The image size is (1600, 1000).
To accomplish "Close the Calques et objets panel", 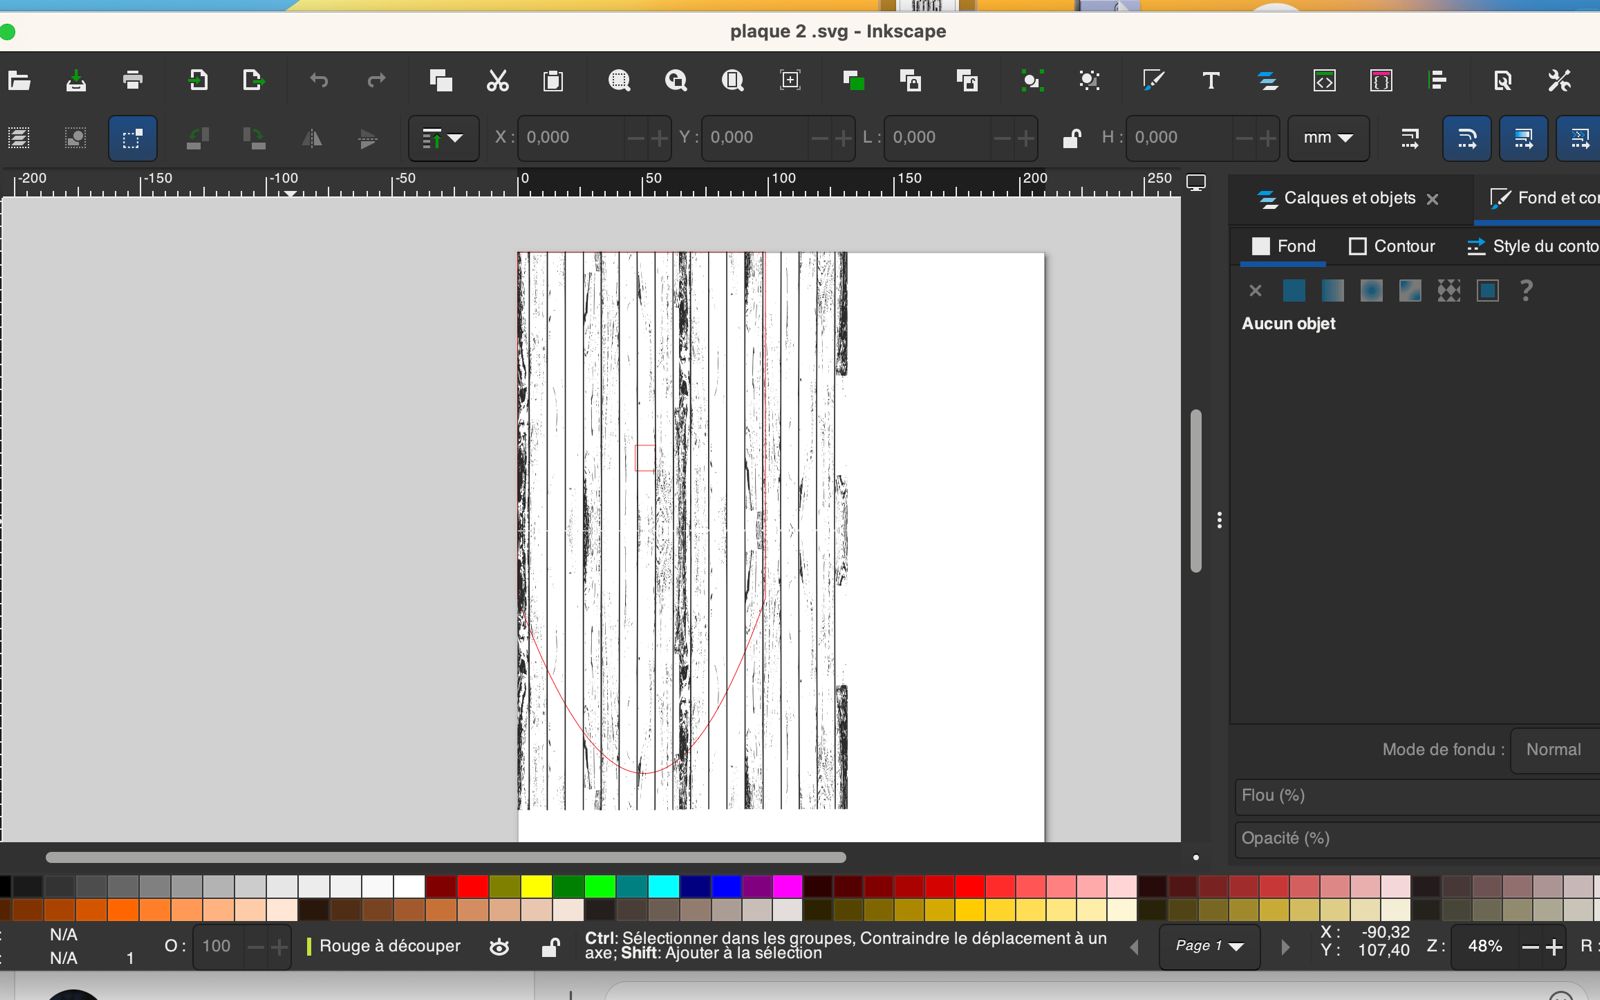I will click(1432, 199).
